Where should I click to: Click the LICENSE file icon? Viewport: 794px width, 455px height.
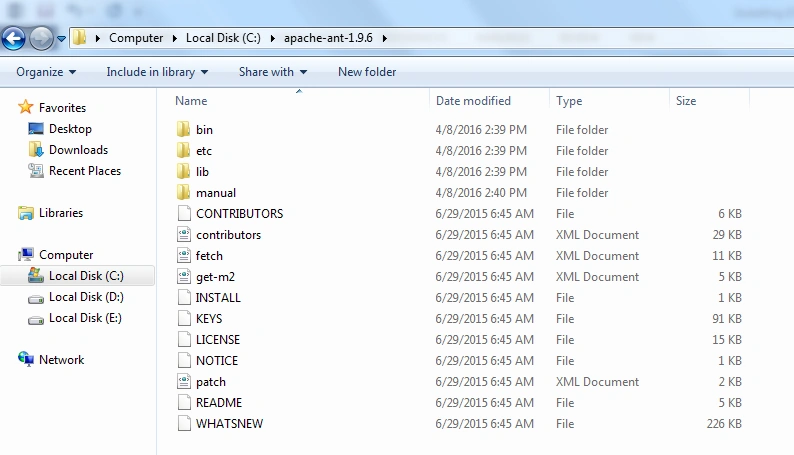point(184,340)
